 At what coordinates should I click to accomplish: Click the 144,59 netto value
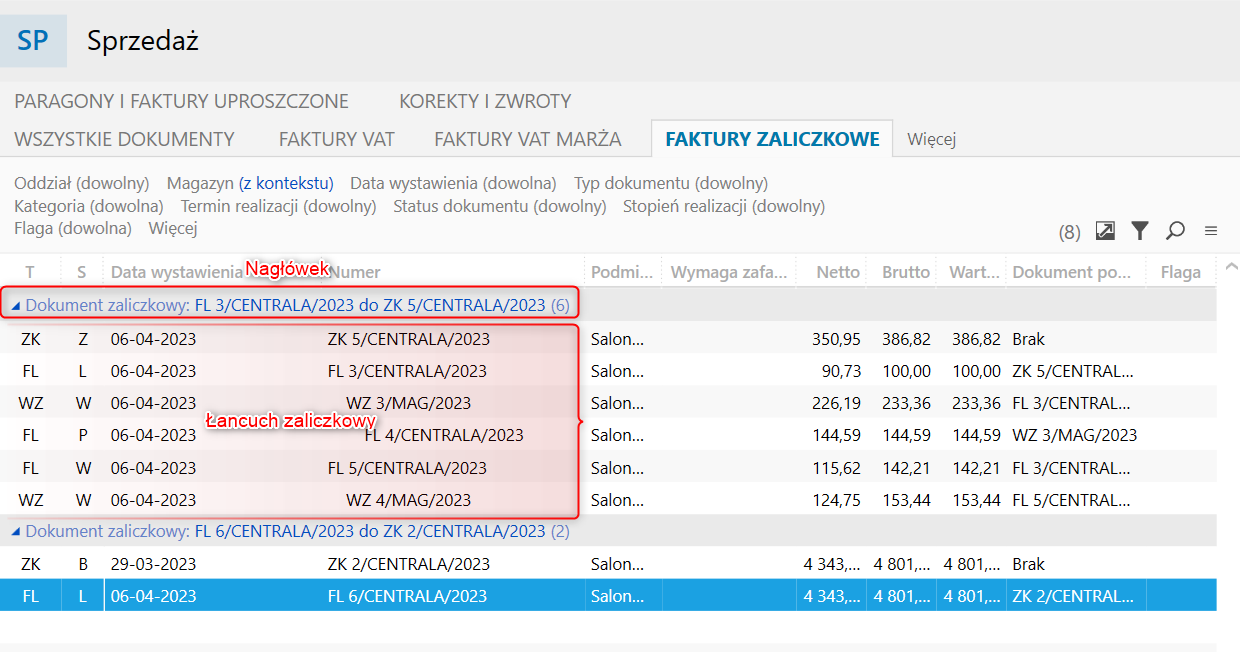(x=838, y=435)
